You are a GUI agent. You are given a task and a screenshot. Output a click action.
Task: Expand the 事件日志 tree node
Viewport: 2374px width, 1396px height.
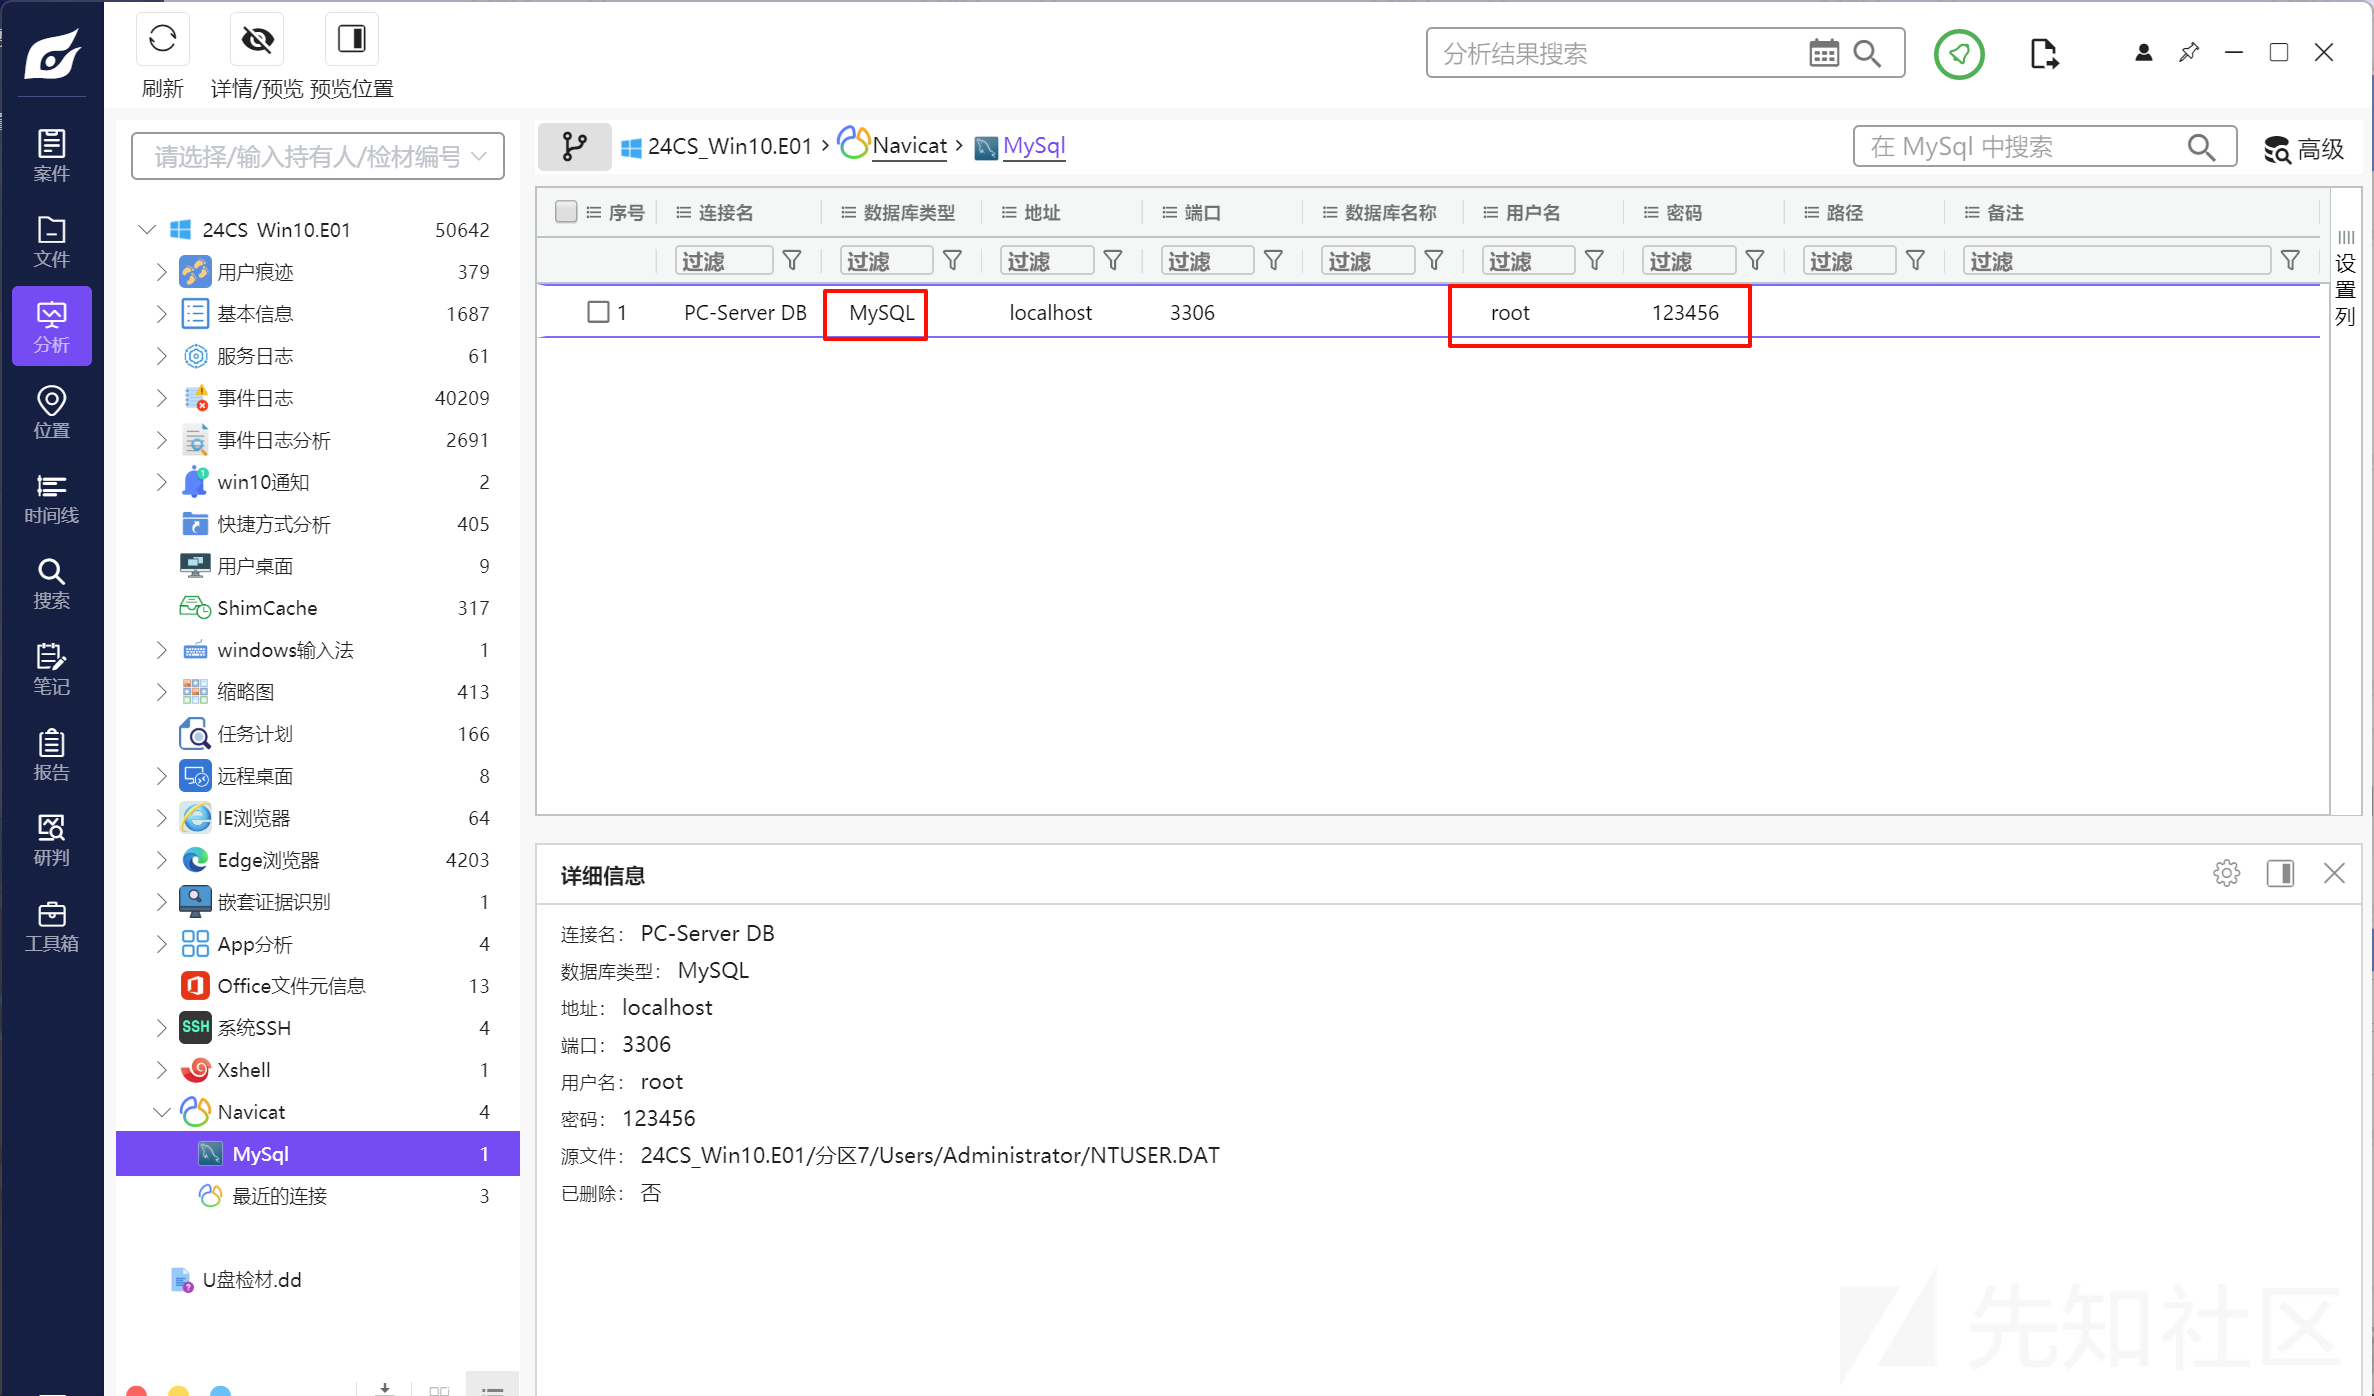[x=162, y=398]
